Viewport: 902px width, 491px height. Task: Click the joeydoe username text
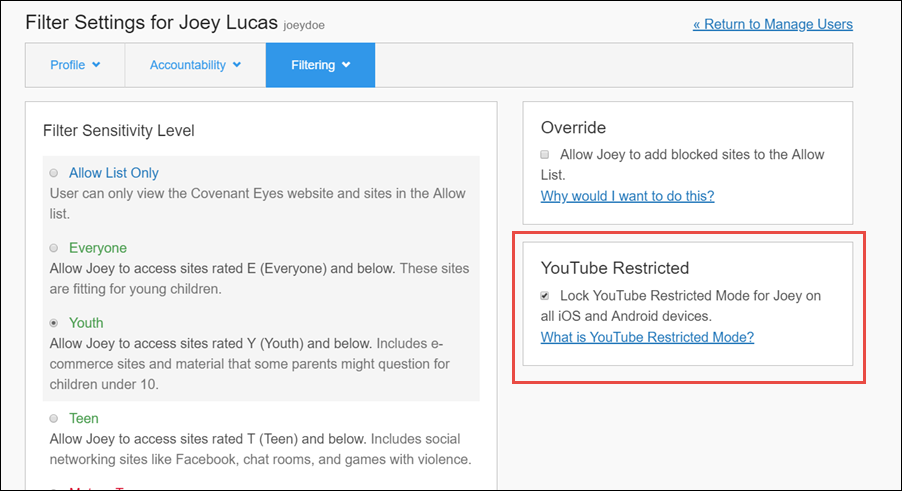click(304, 25)
